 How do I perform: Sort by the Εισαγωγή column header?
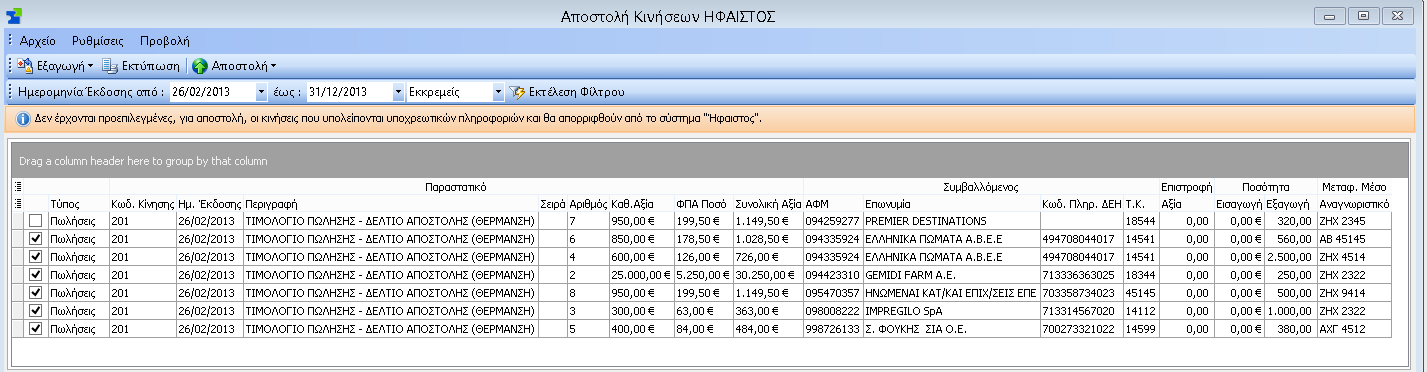1239,203
